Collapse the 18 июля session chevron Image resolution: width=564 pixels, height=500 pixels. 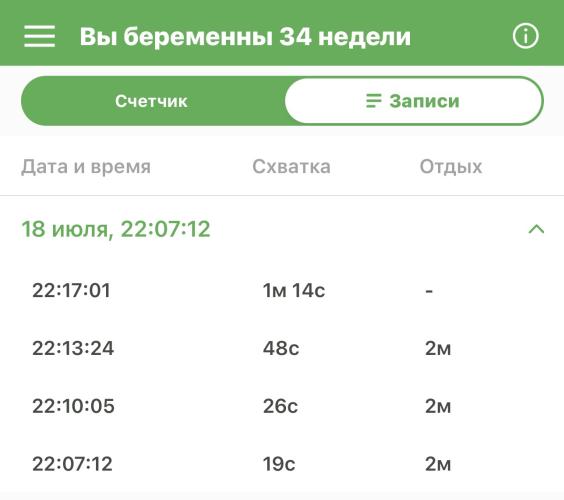click(536, 229)
